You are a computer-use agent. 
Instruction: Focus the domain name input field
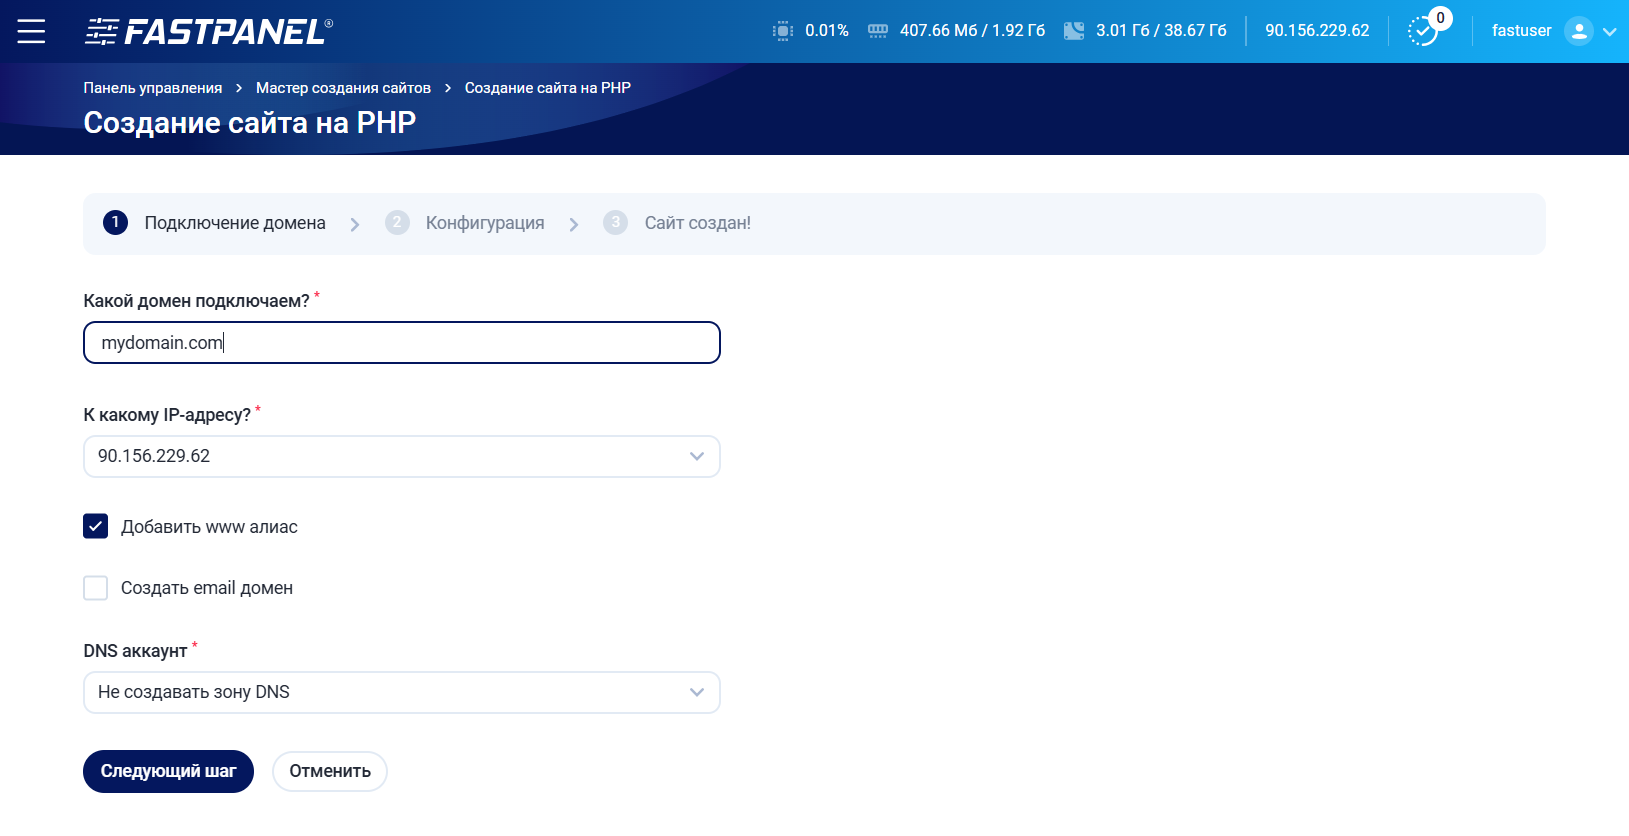point(401,343)
